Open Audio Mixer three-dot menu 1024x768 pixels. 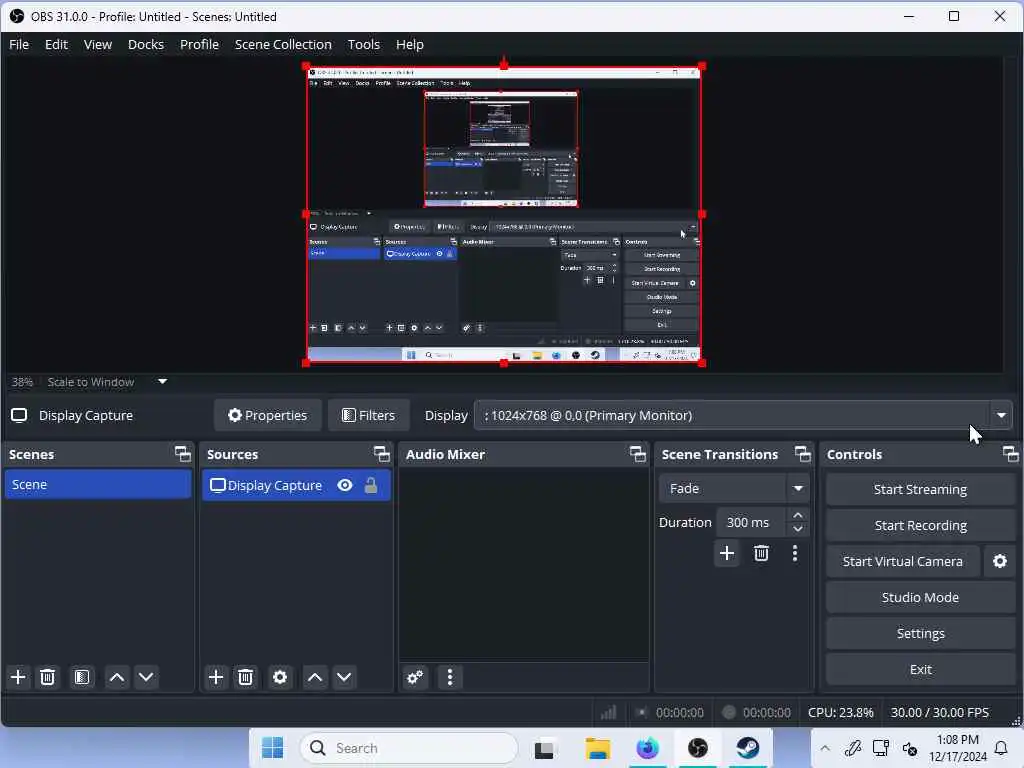pos(450,677)
